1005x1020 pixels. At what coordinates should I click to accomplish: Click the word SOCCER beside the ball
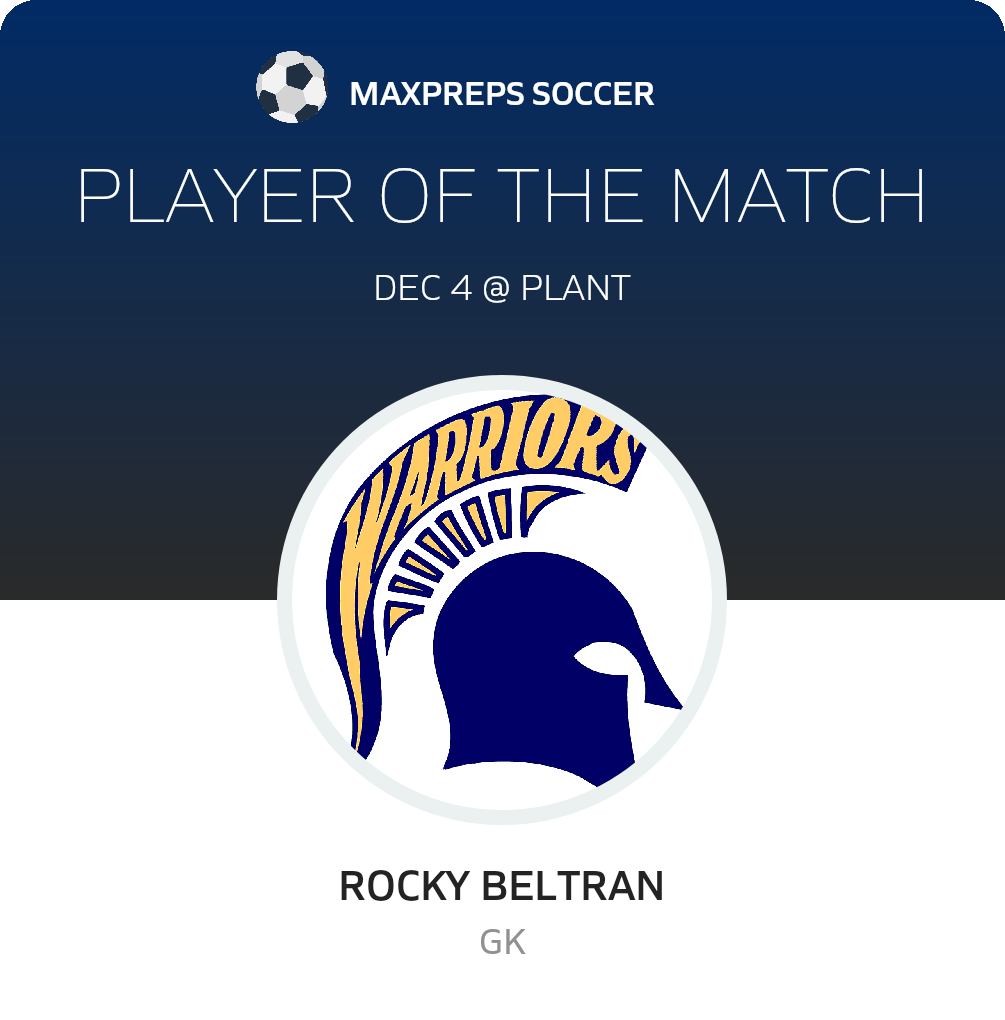593,94
